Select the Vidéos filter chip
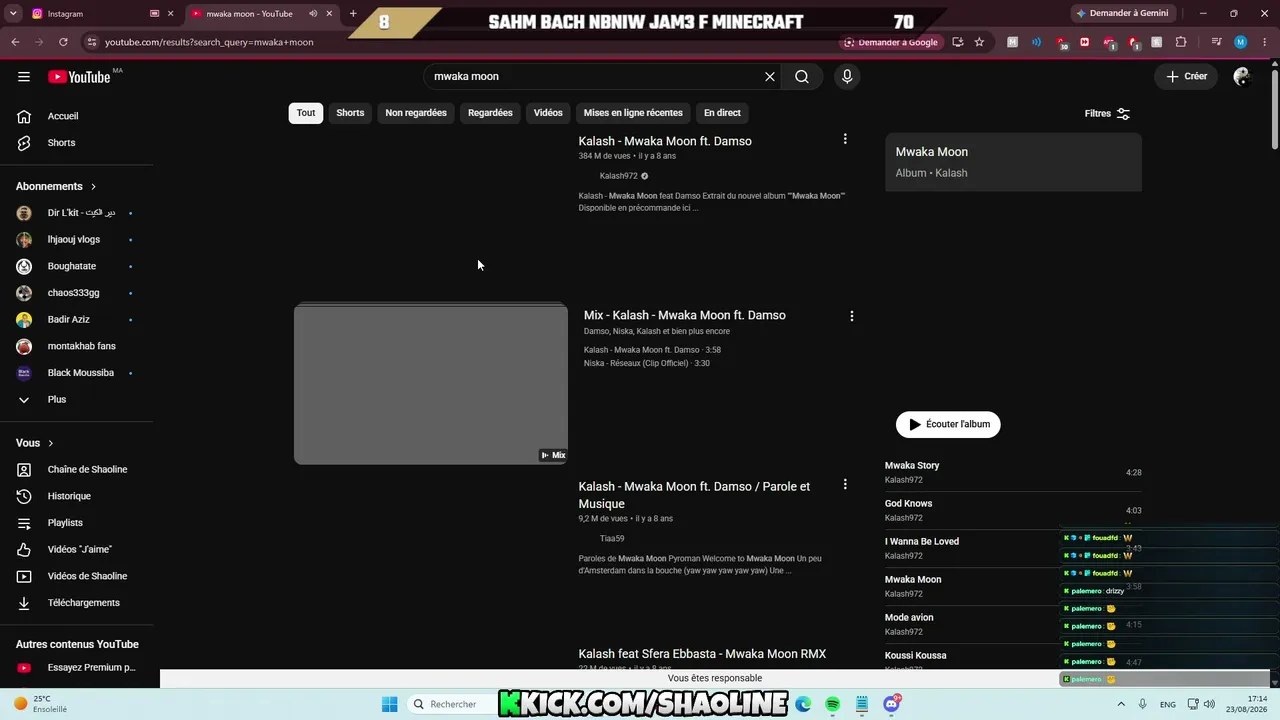1280x720 pixels. [x=548, y=113]
